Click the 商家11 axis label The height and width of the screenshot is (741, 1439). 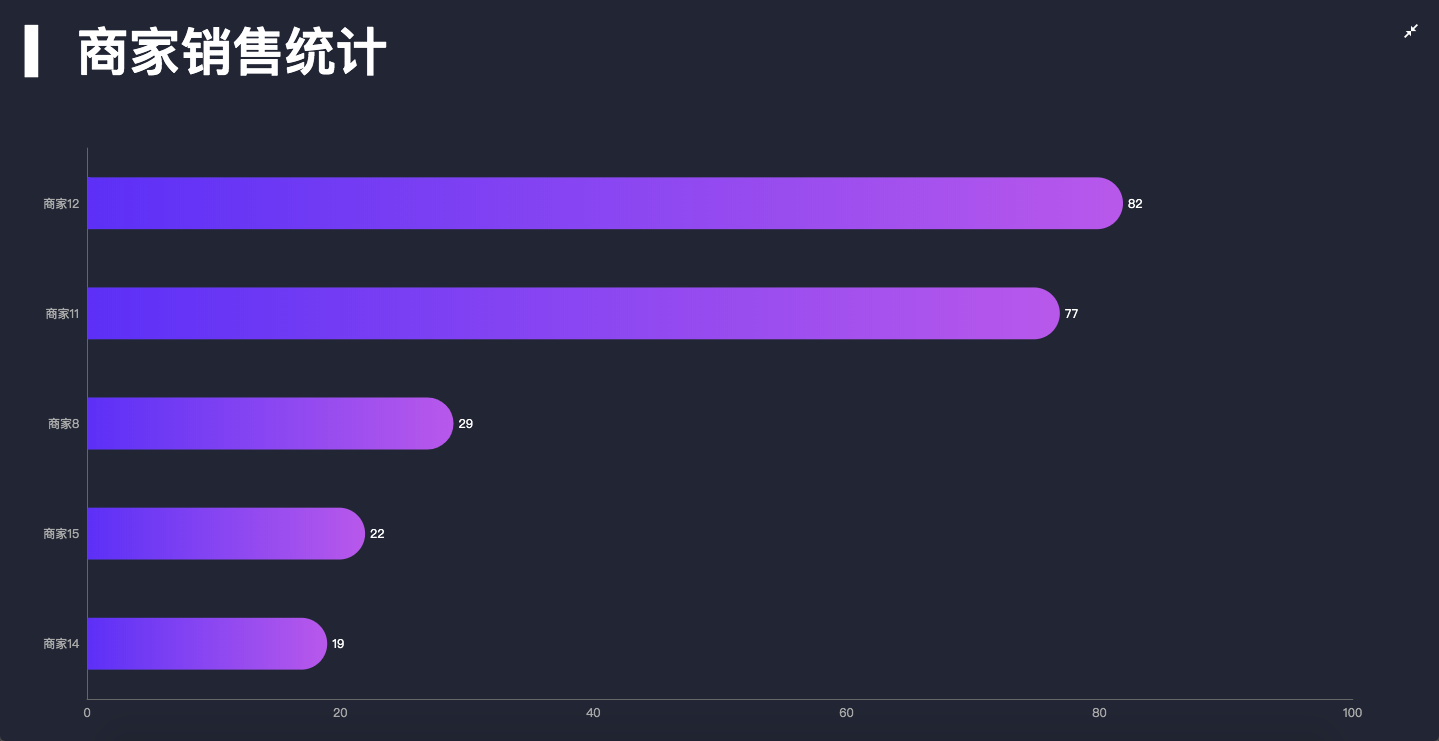(62, 314)
